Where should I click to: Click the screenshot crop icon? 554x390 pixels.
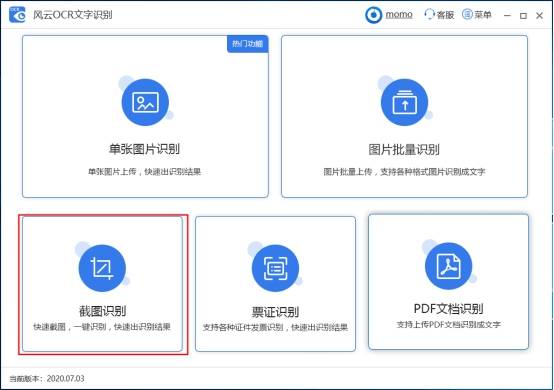click(x=102, y=268)
